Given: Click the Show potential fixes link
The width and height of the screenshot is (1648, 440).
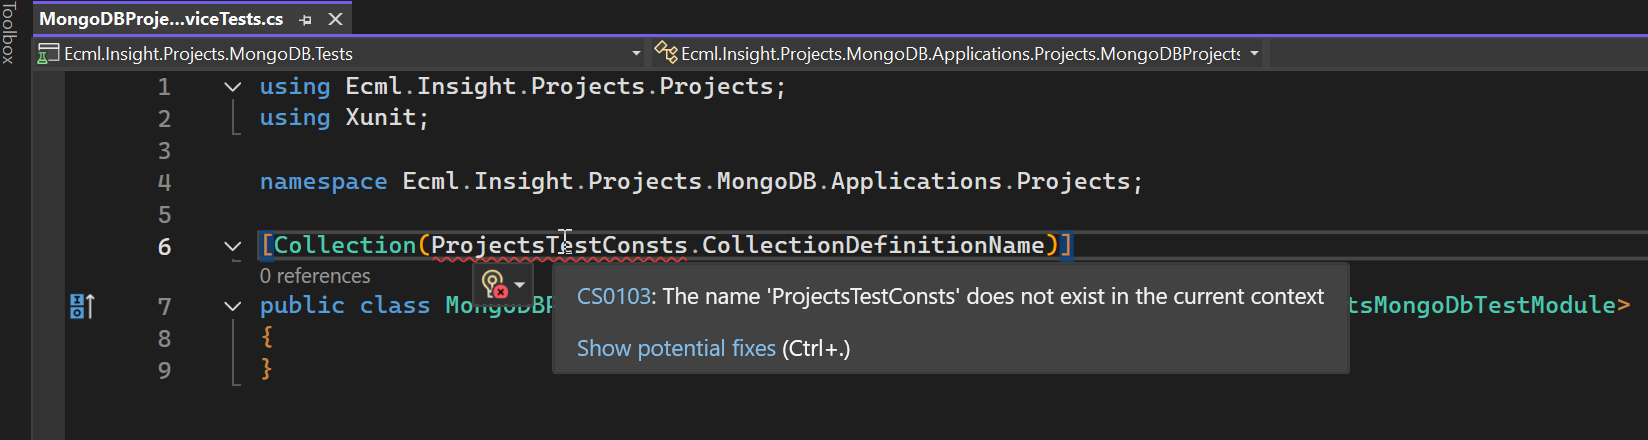Looking at the screenshot, I should 676,348.
